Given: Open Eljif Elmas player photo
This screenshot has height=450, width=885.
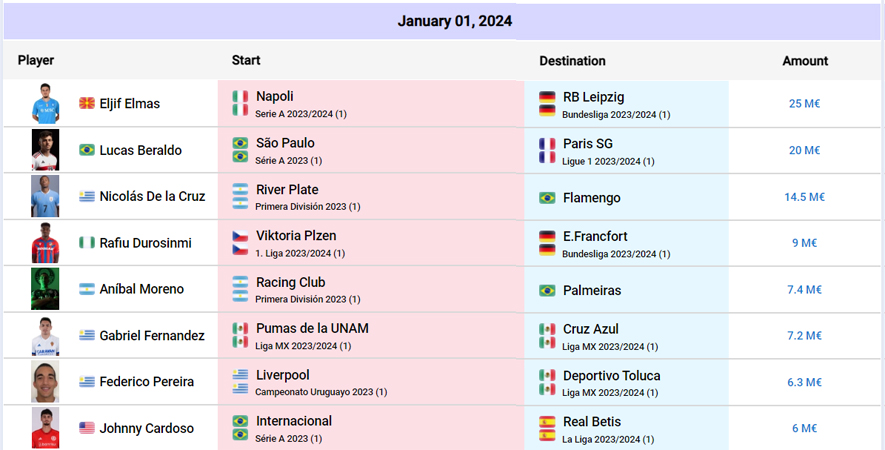Looking at the screenshot, I should (x=45, y=103).
